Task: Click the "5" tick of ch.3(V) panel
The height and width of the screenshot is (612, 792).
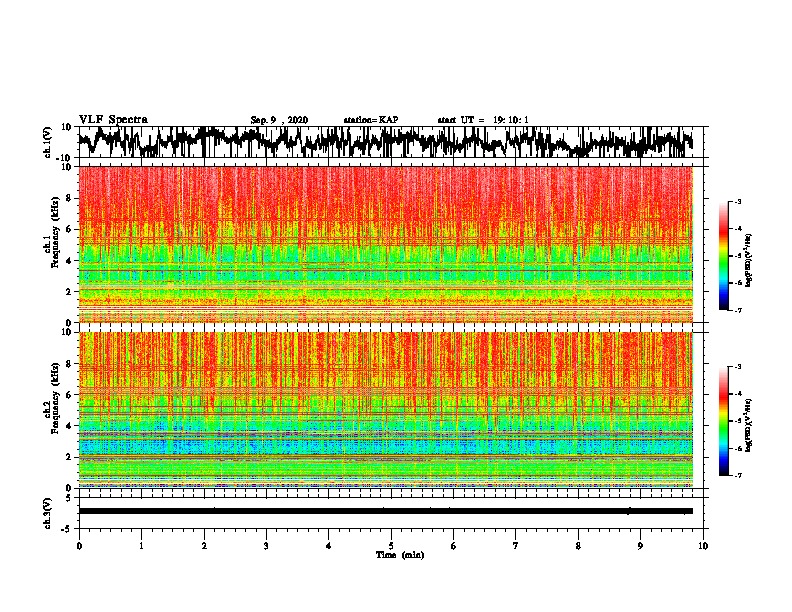Action: coord(70,498)
